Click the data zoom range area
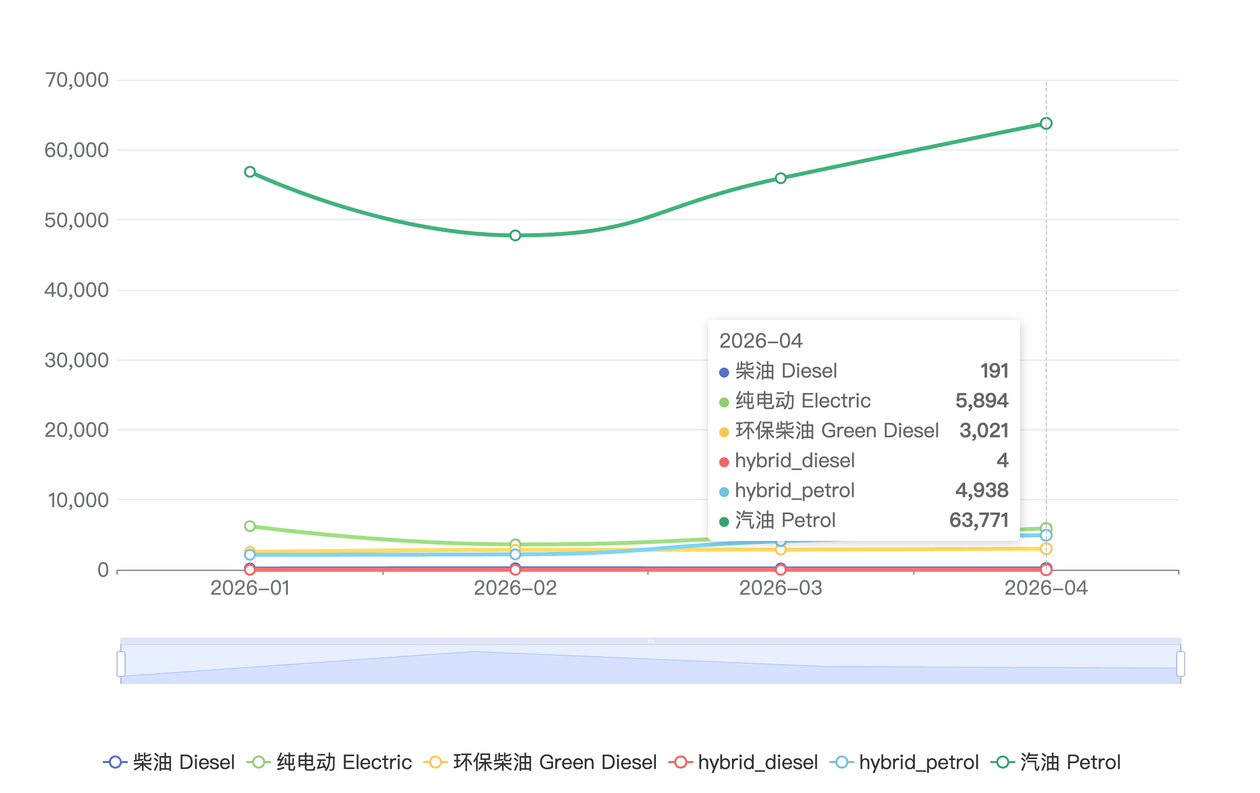Screen dimensions: 1260x793 [651, 664]
